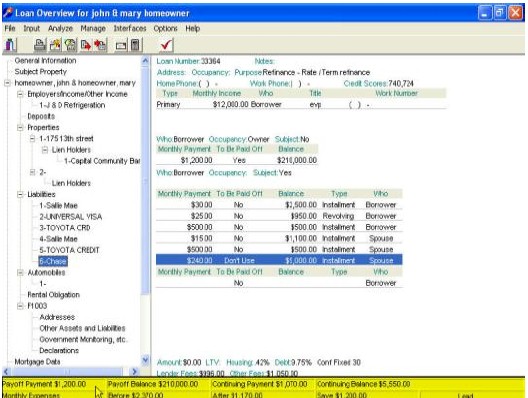This screenshot has height=398, width=528.
Task: Click the highlighted $240.00 Don't Use row
Action: click(x=279, y=260)
